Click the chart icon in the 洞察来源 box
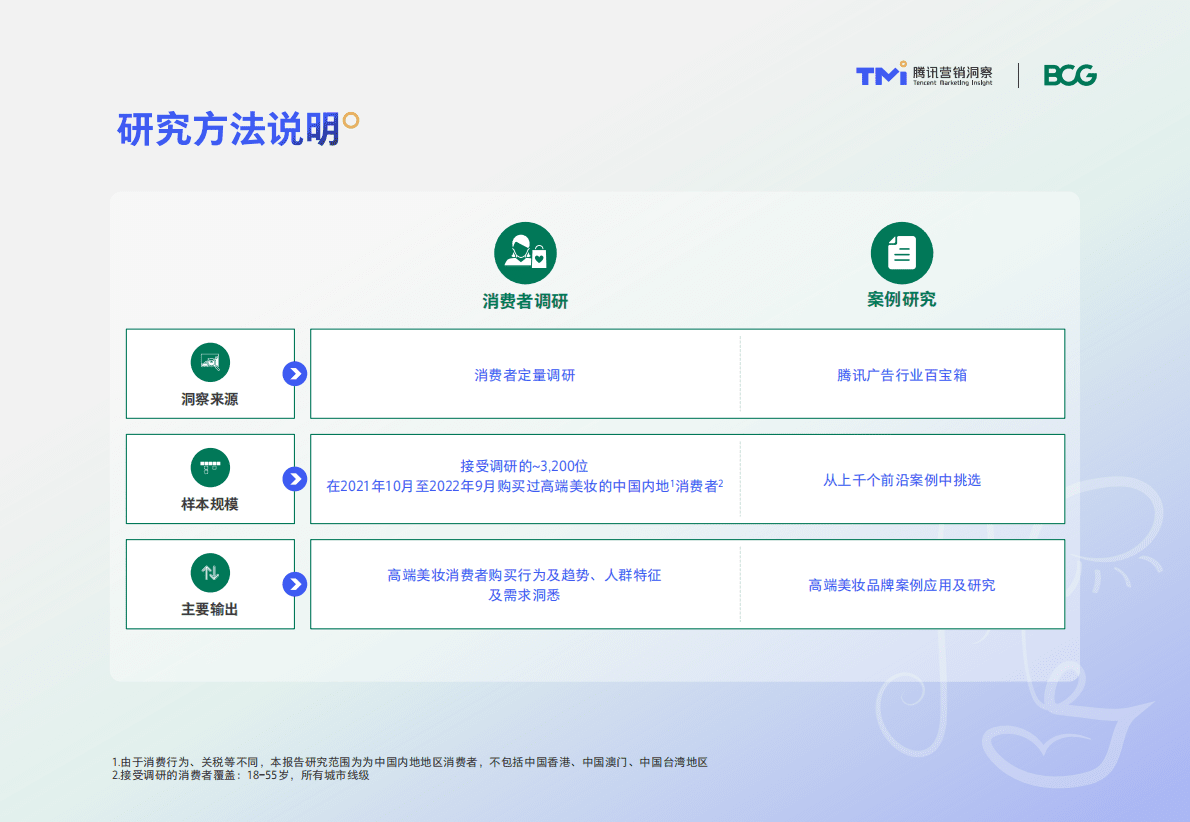 209,362
